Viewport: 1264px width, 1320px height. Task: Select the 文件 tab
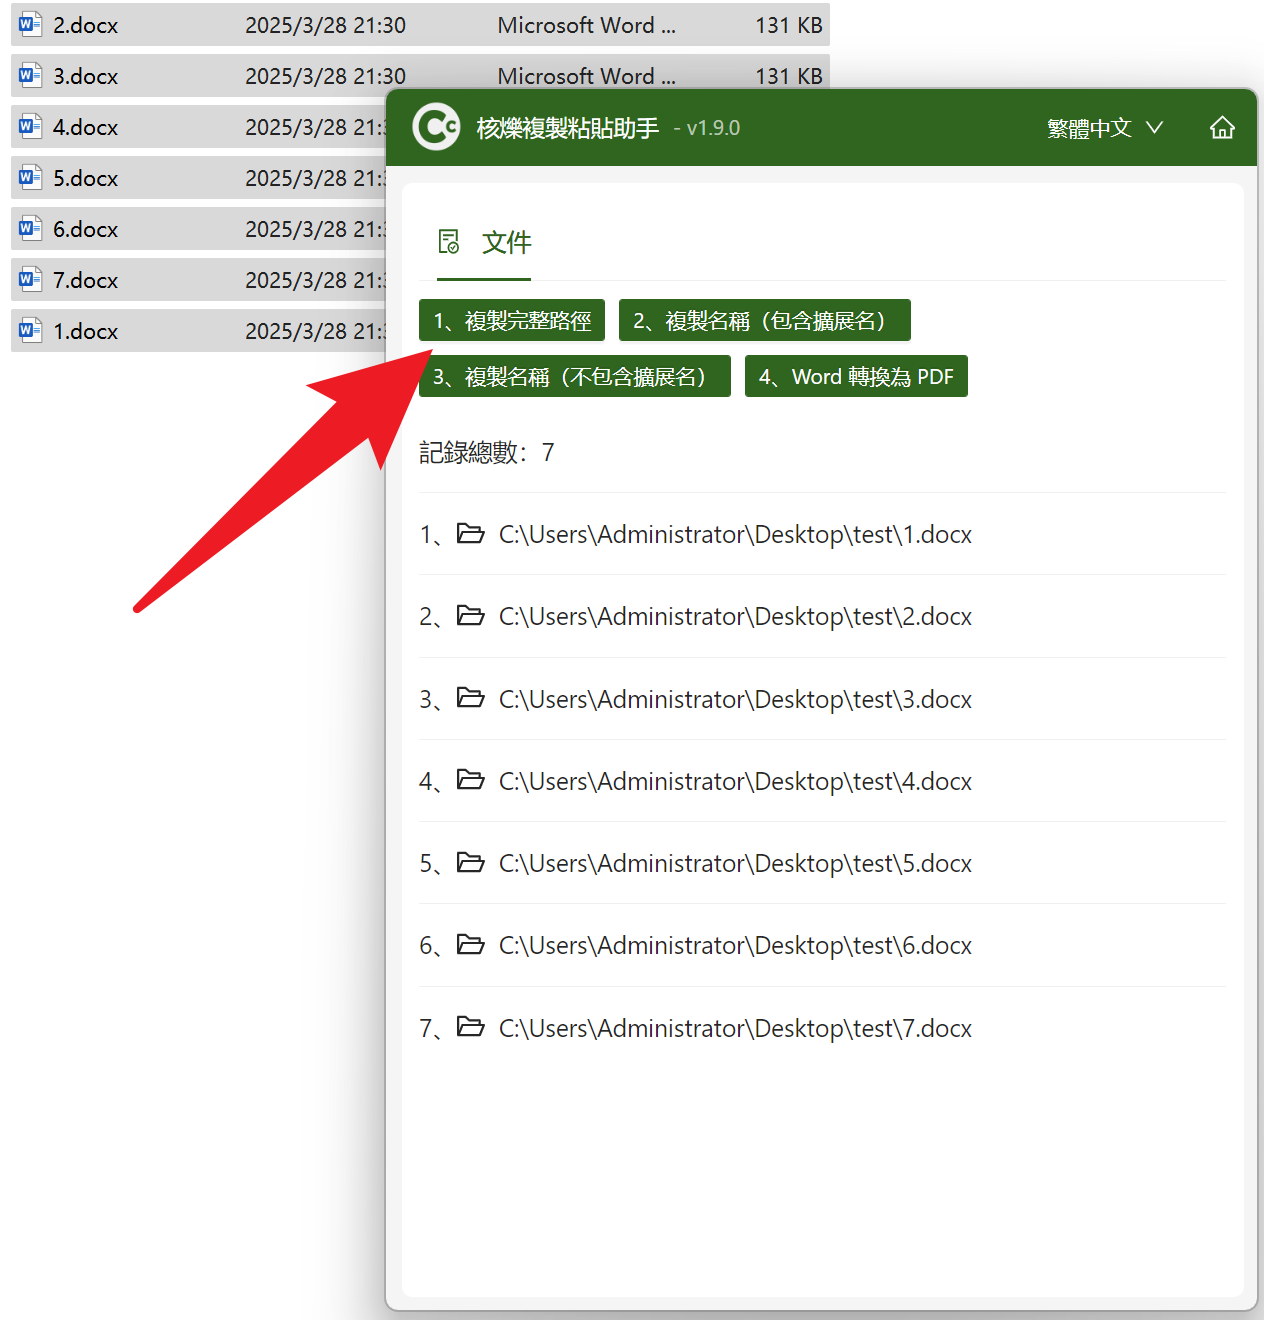(485, 243)
